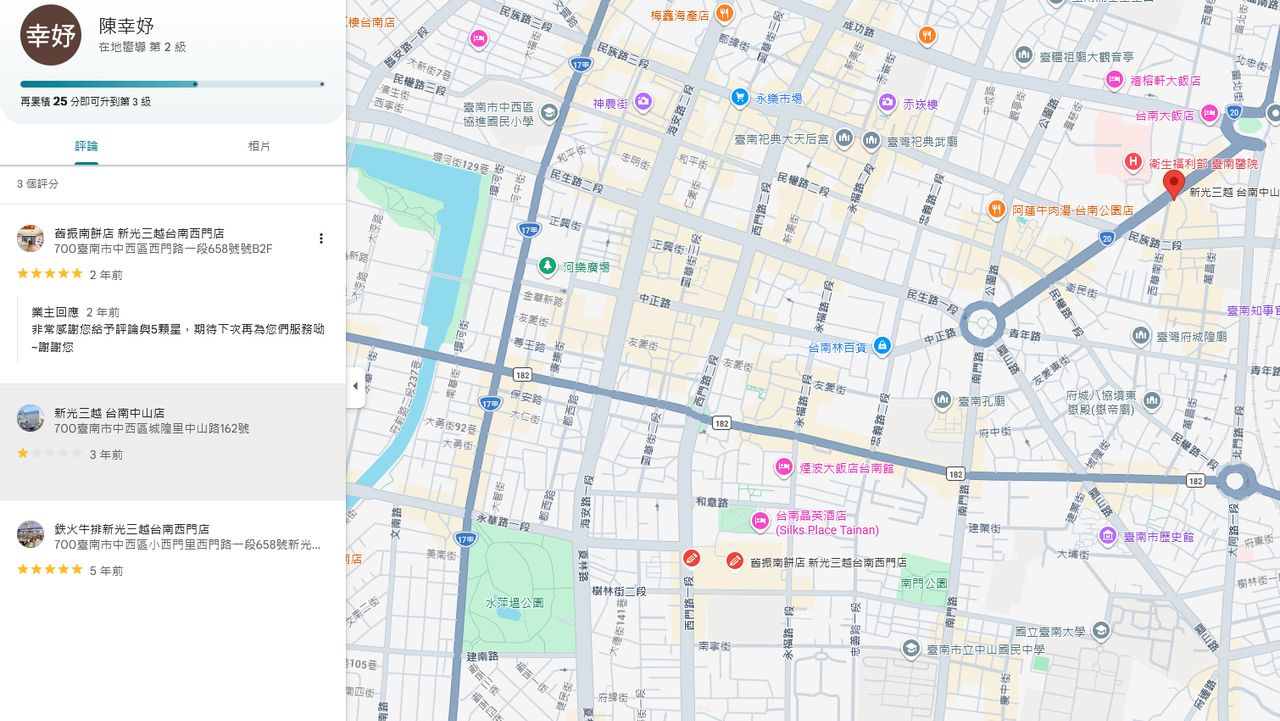Click the red pin at 新光三越 台南中山店

(x=1174, y=185)
